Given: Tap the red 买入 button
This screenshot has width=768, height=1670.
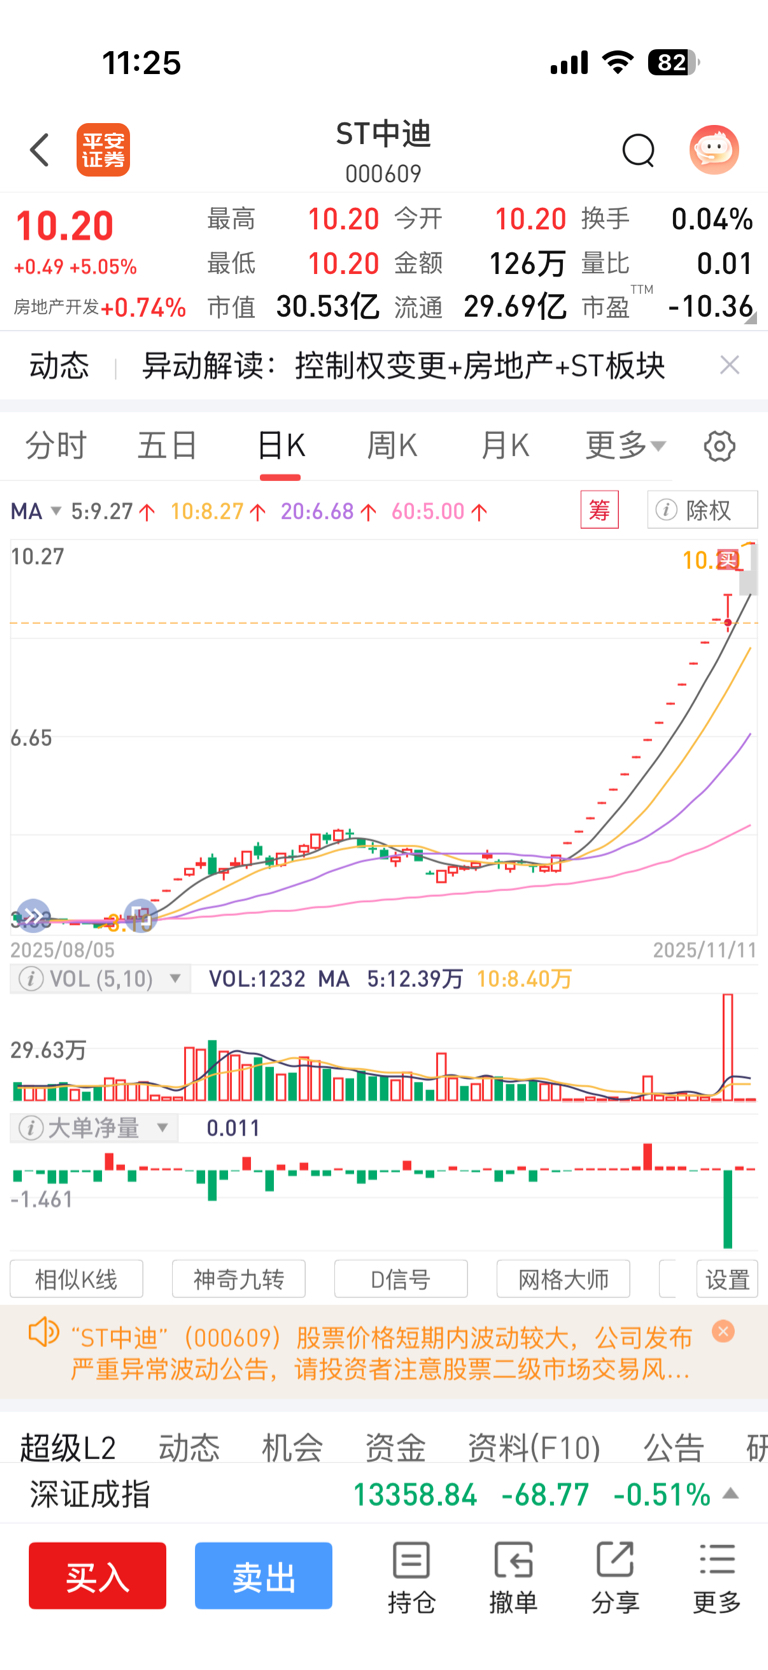Looking at the screenshot, I should pos(97,1576).
